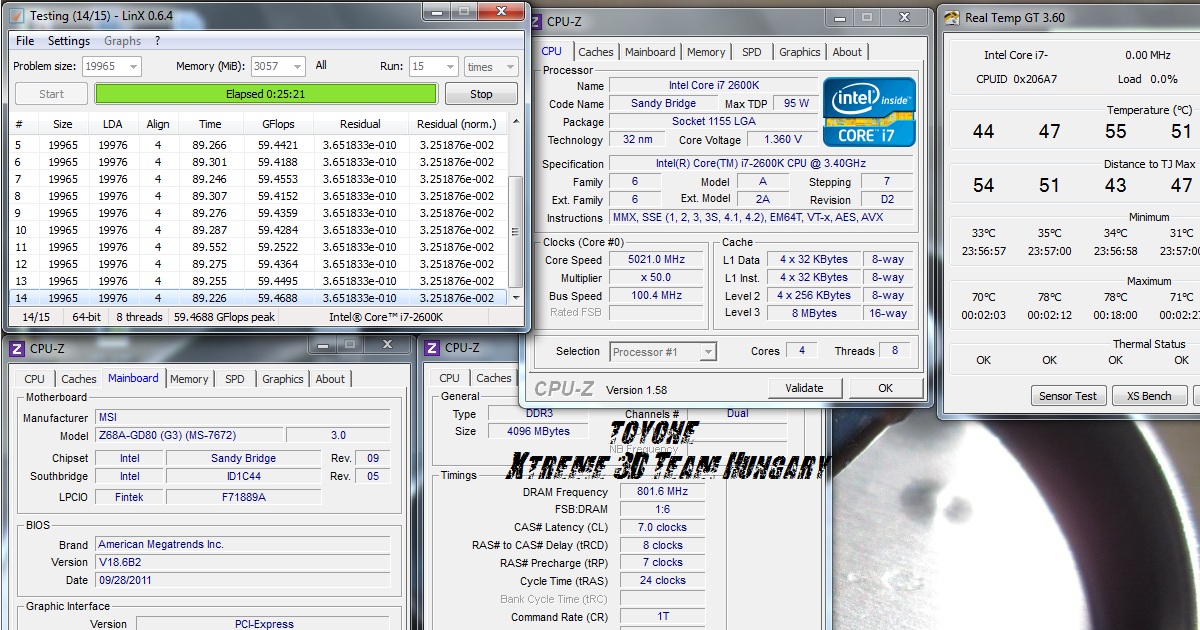Click the Southbridge ID1C44 field
The image size is (1200, 630).
(x=244, y=476)
